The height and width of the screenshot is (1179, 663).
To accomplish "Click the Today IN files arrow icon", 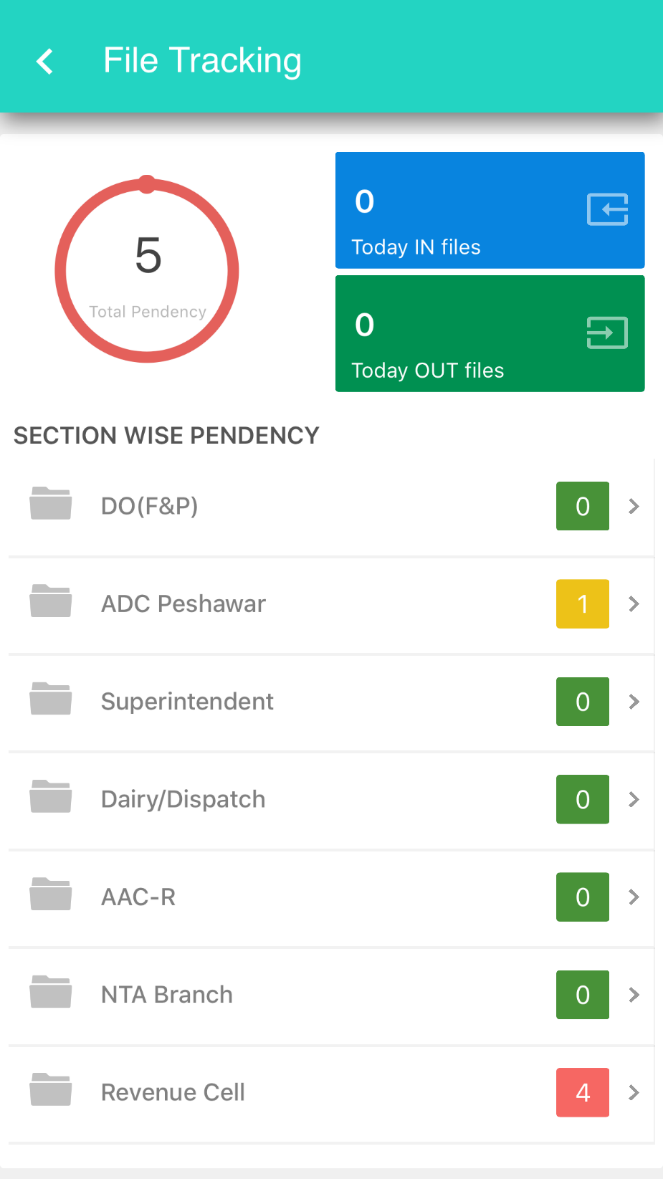I will [x=607, y=209].
